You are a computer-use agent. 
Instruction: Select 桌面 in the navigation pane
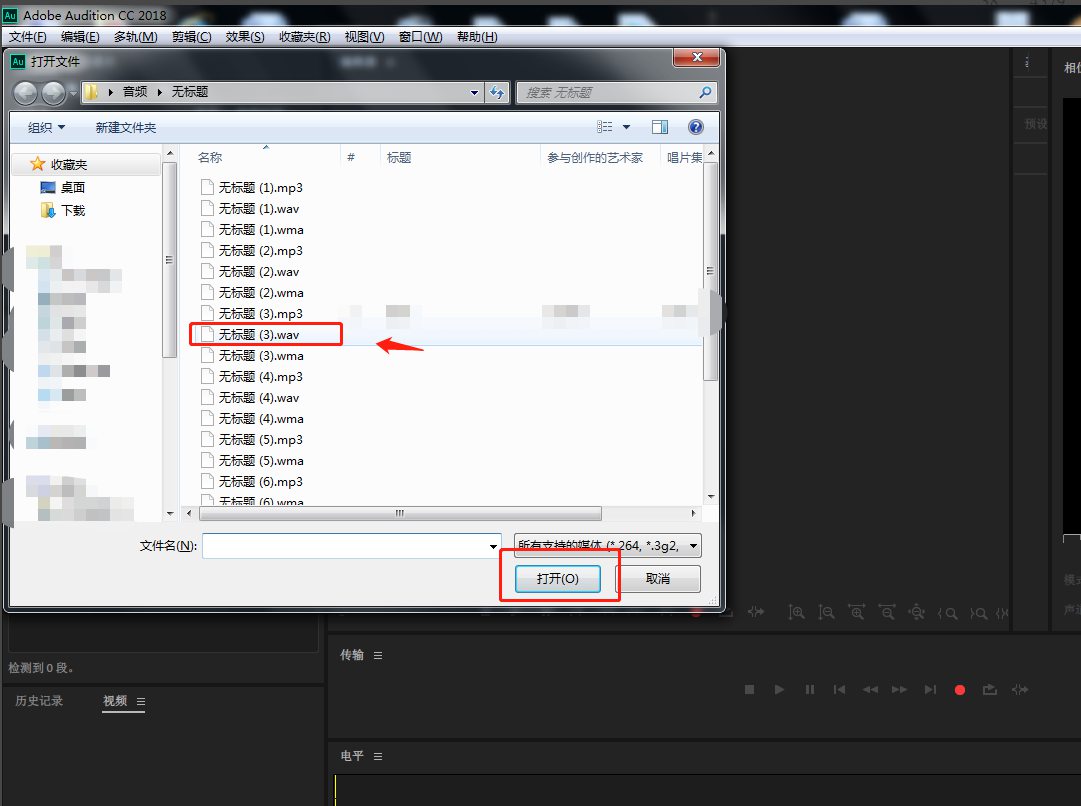click(62, 188)
